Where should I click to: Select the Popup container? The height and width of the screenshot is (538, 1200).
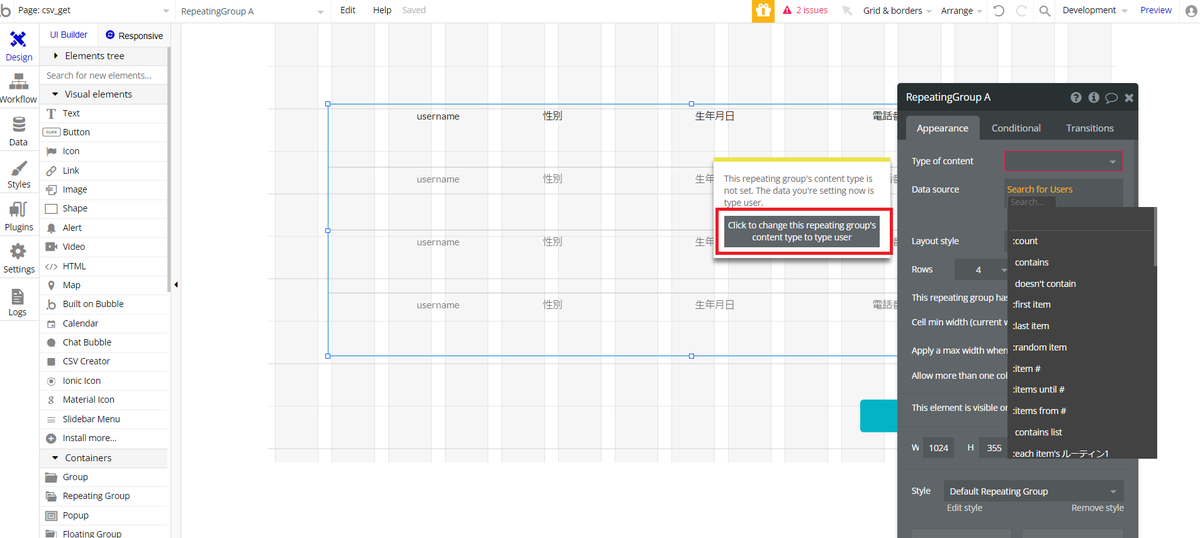click(105, 515)
